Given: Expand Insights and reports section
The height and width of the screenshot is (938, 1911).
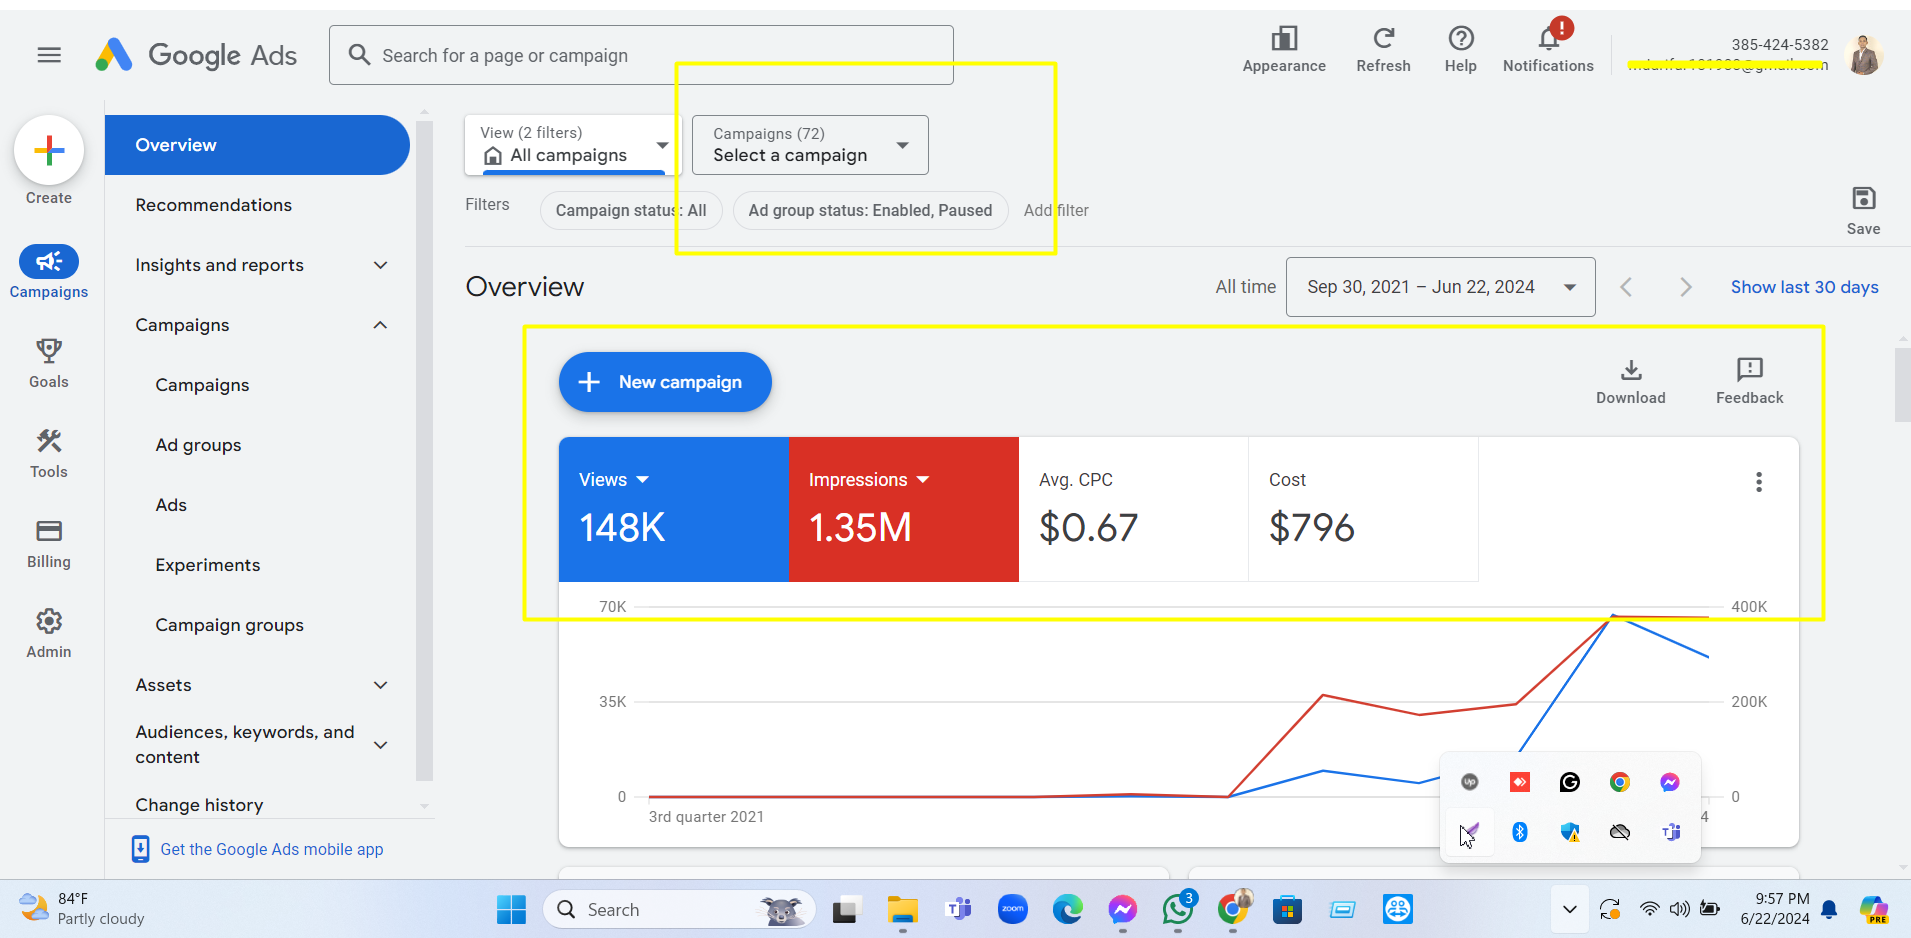Looking at the screenshot, I should point(380,265).
